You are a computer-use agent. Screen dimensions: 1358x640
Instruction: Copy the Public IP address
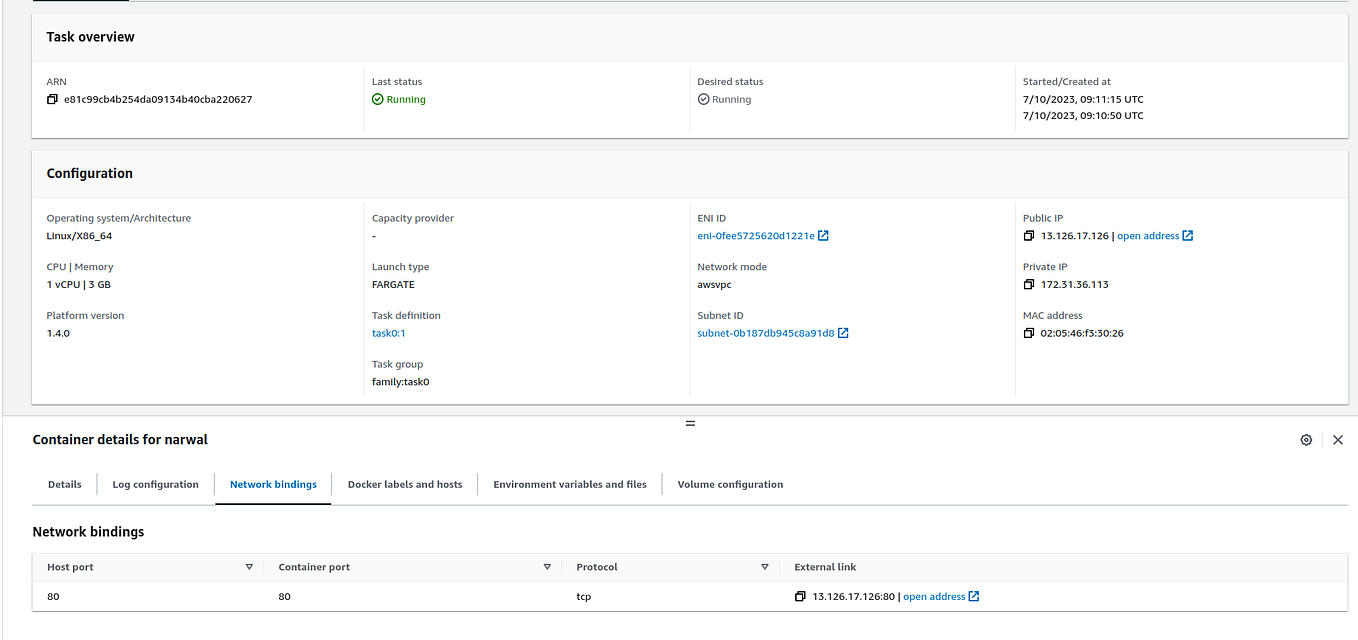click(x=1028, y=235)
